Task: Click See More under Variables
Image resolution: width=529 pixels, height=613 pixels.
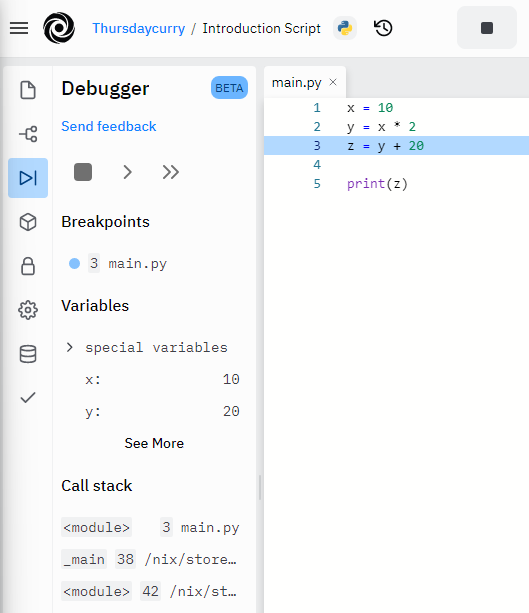Action: [154, 443]
